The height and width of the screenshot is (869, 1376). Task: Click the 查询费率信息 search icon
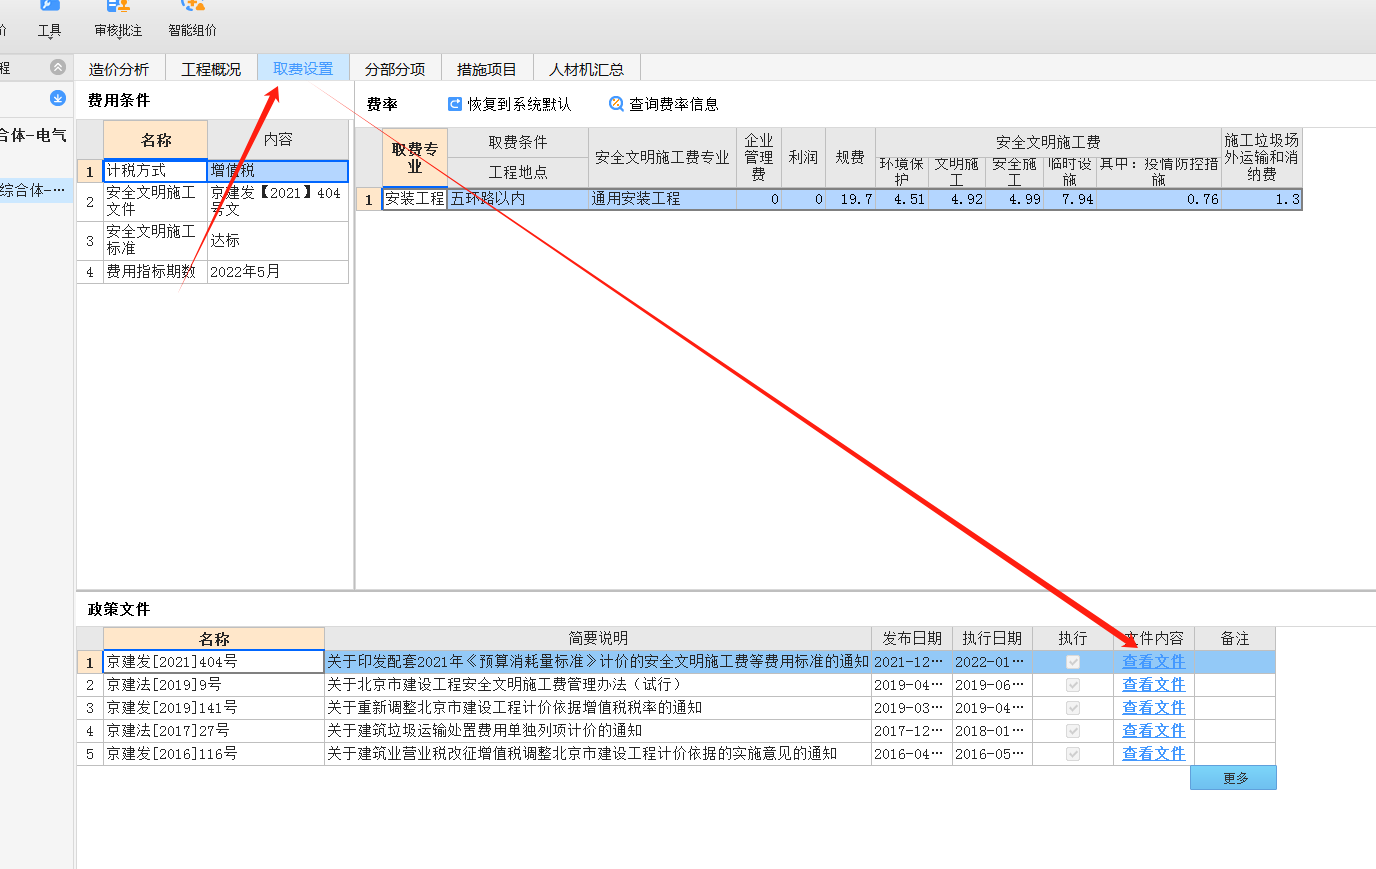tap(616, 104)
